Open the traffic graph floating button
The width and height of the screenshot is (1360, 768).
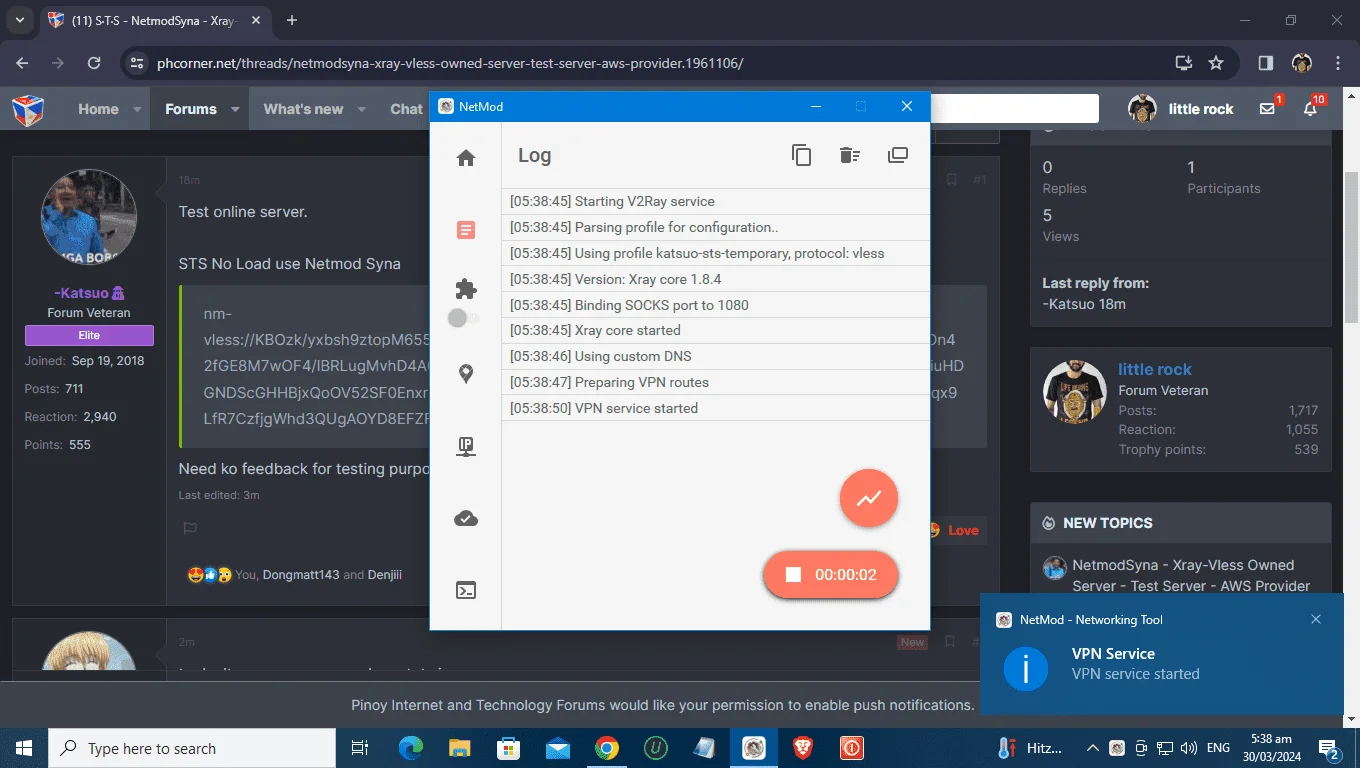pos(869,497)
